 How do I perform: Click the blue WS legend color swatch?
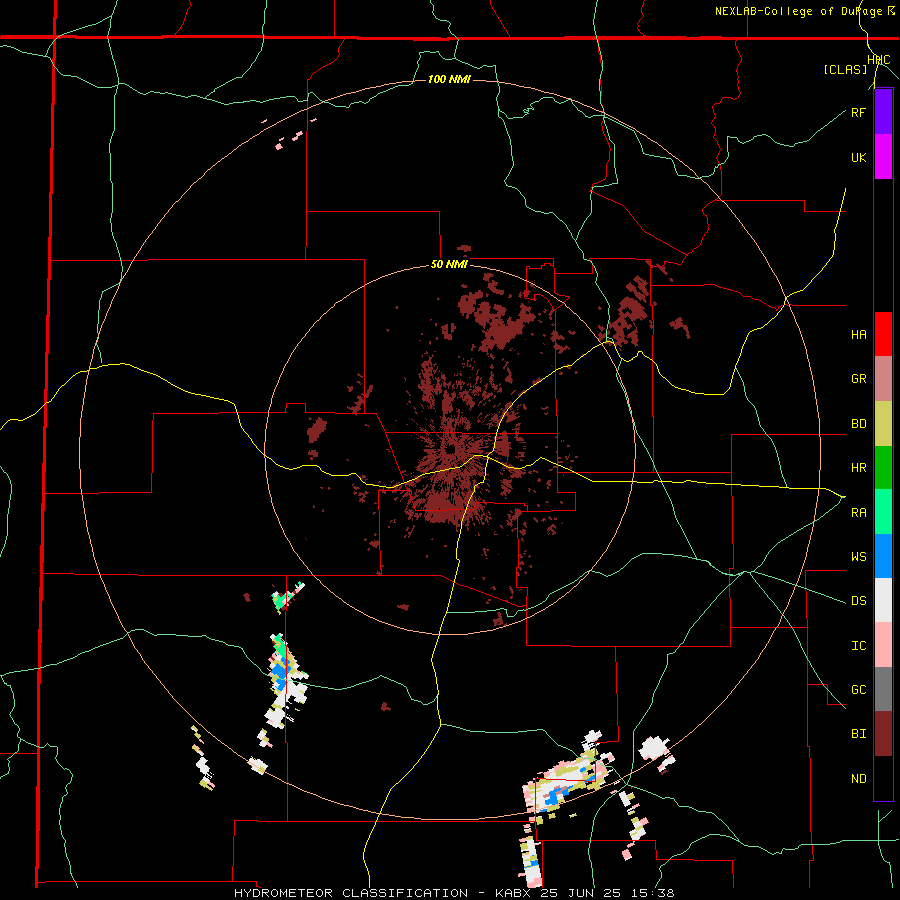[x=883, y=556]
